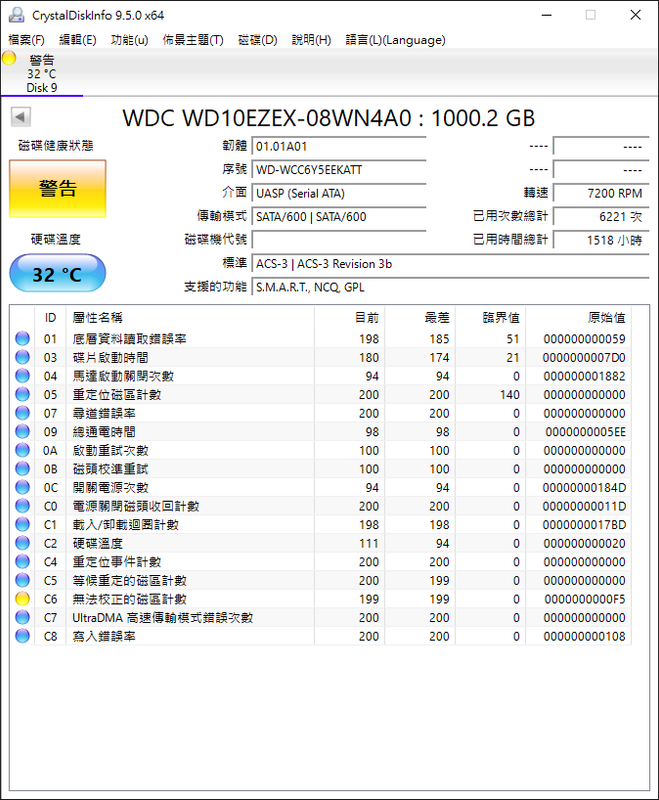Click the standard field ACS-3 Revision 3b

click(x=450, y=264)
